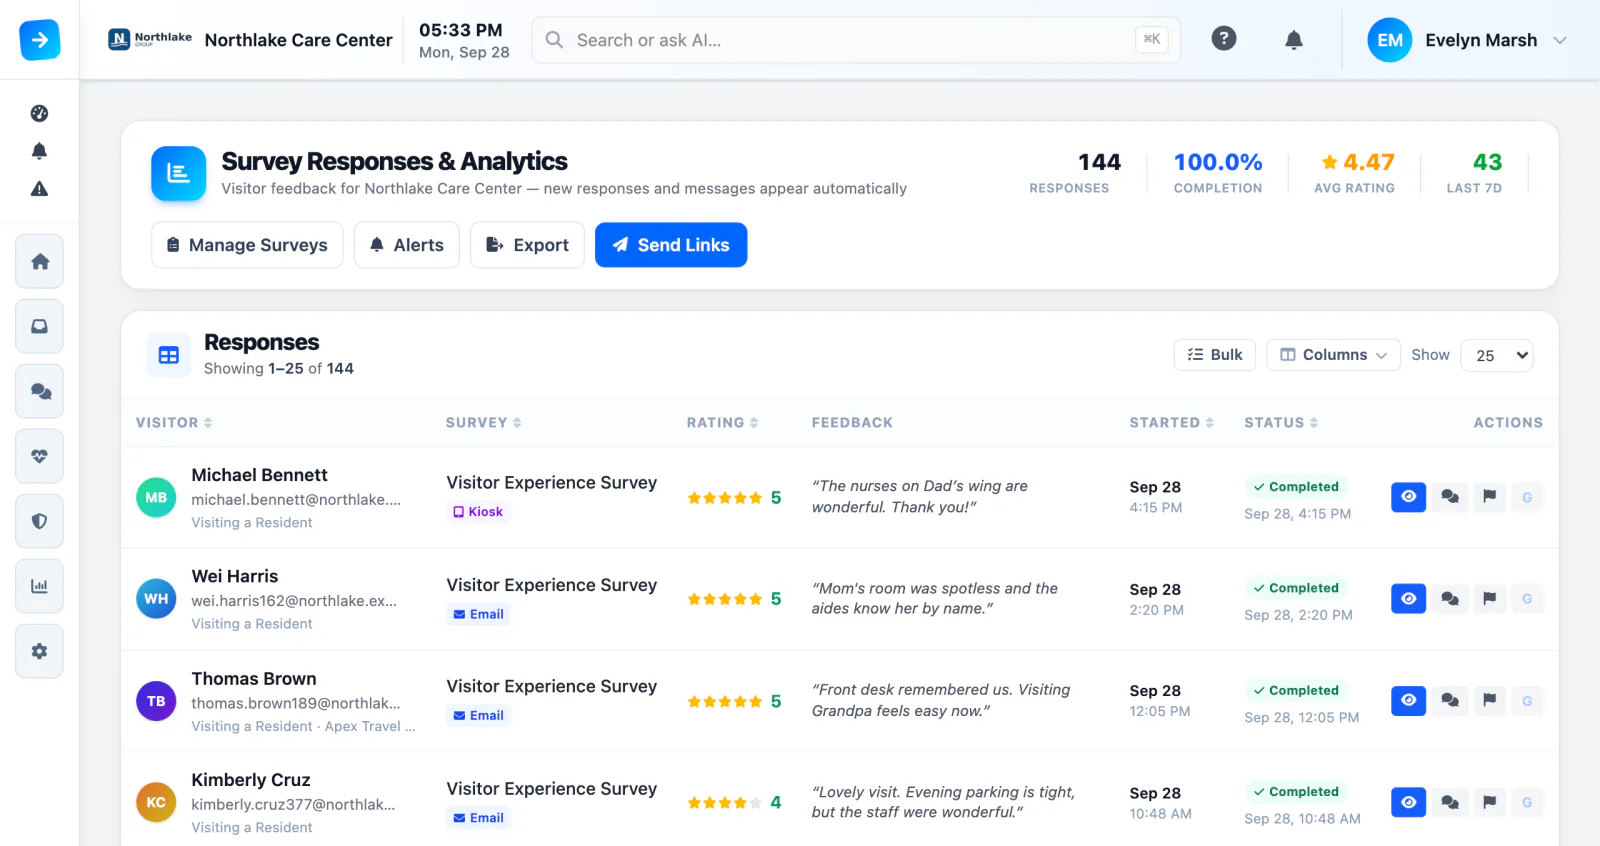View Michael Bennett's response with eye button
This screenshot has width=1600, height=846.
(x=1408, y=497)
